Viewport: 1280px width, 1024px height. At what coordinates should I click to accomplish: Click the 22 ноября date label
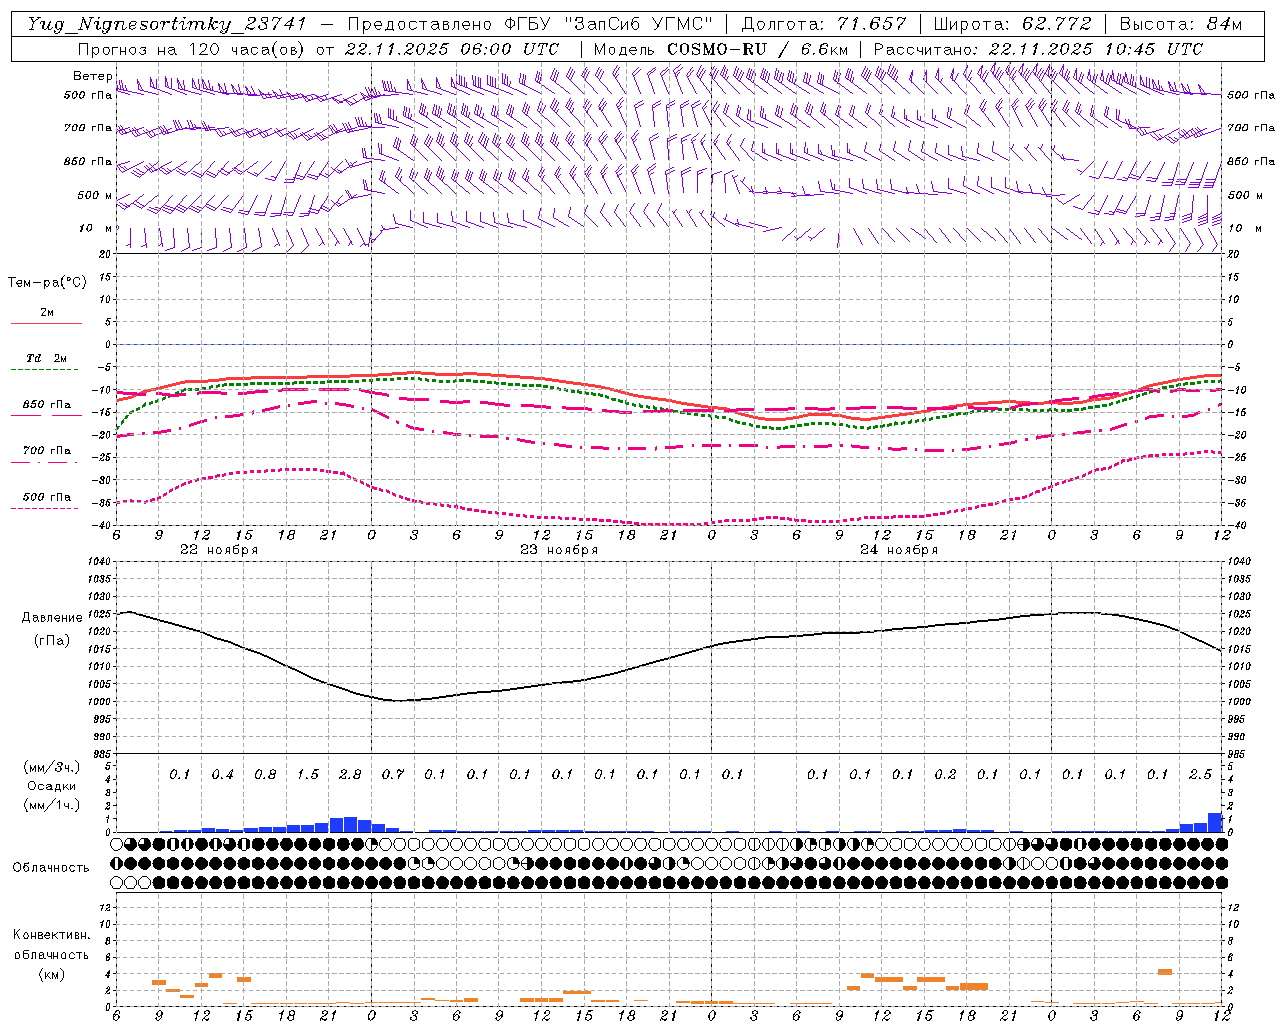pyautogui.click(x=219, y=550)
